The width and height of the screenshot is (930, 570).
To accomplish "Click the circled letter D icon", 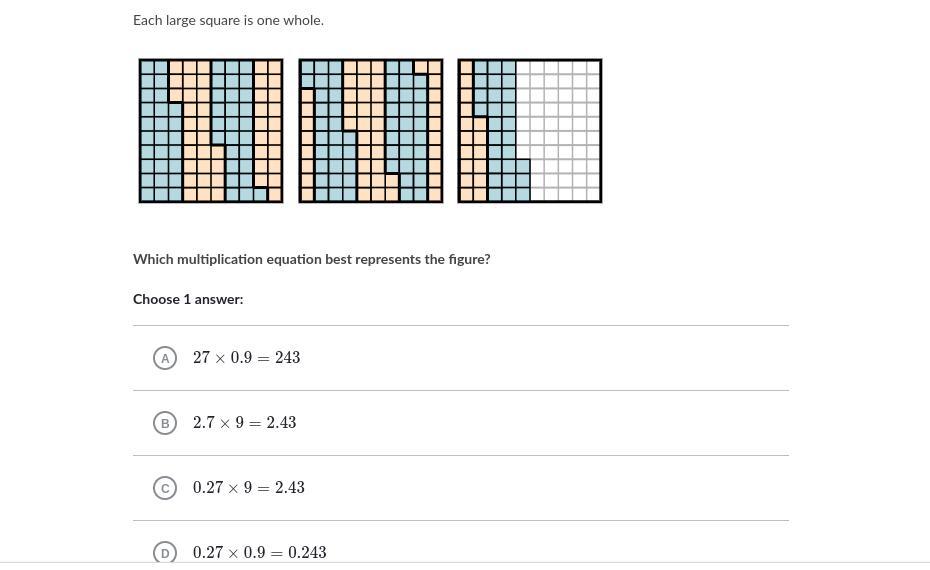I will [165, 553].
